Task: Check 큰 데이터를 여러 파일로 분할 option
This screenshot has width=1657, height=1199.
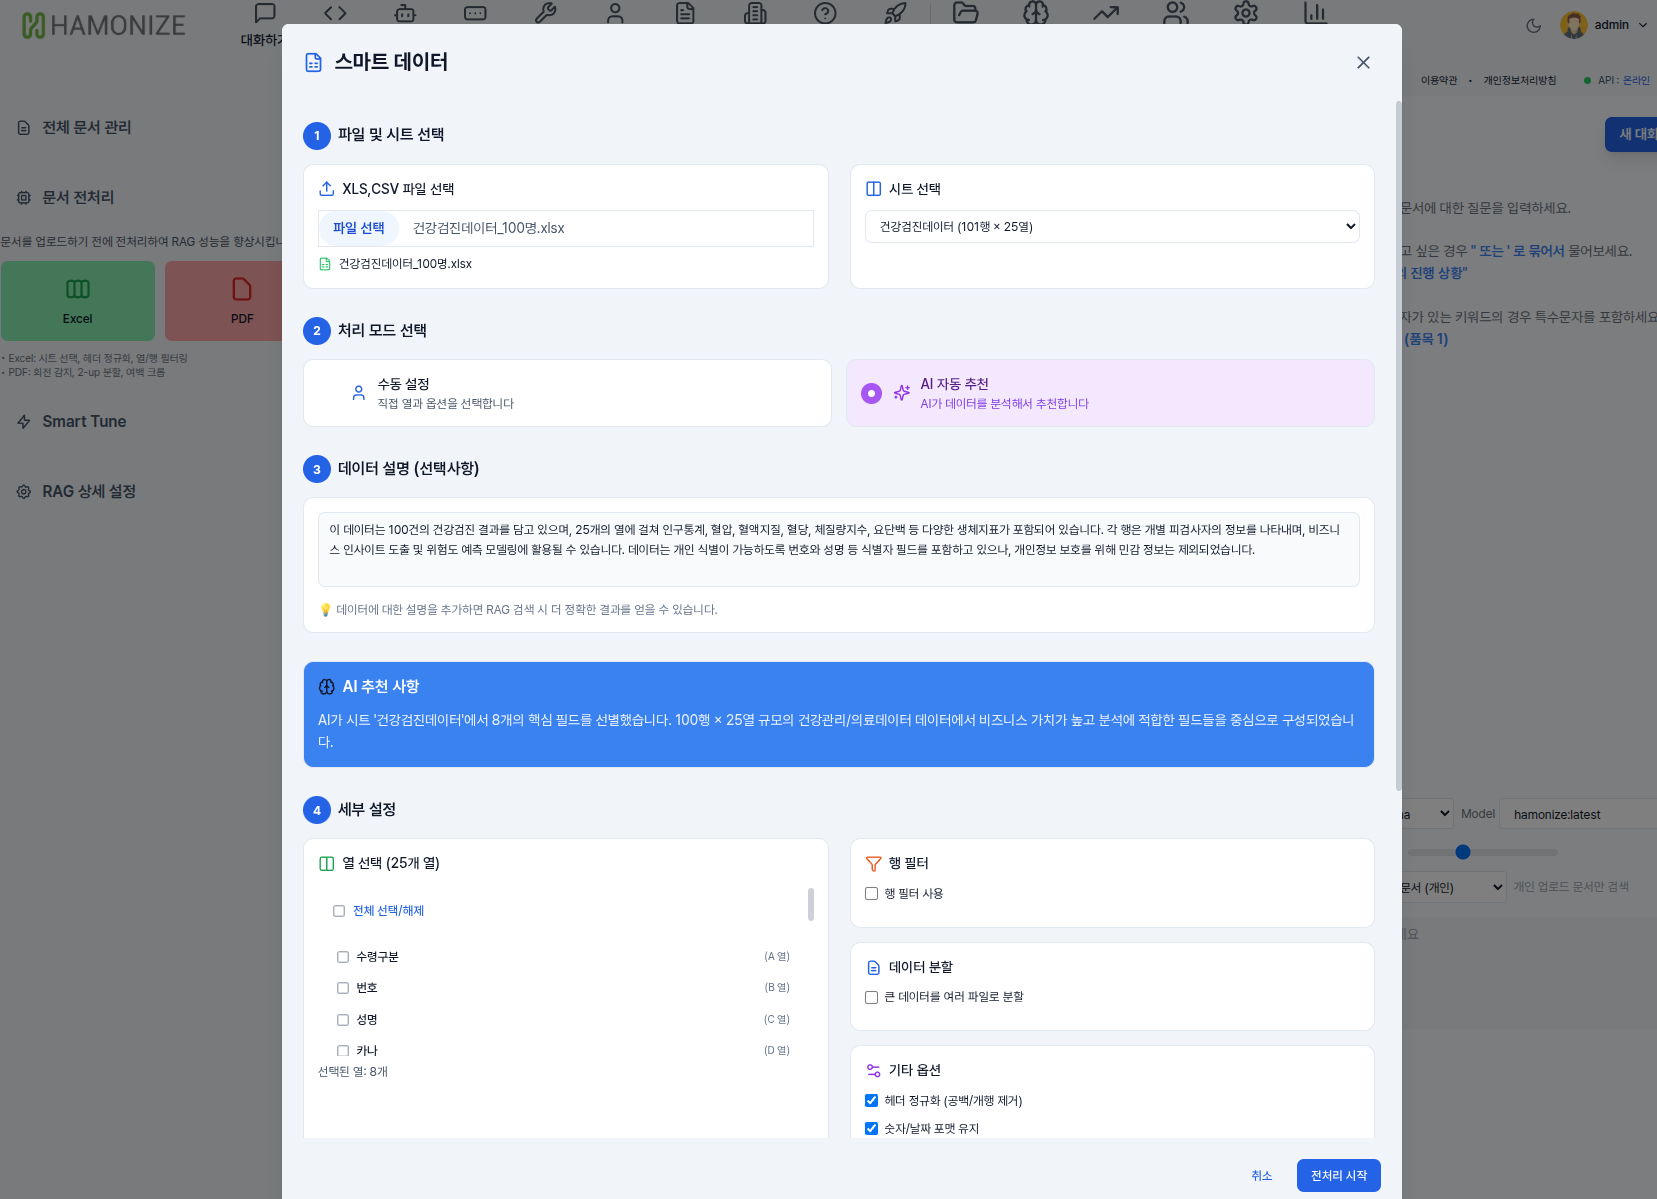Action: click(871, 997)
